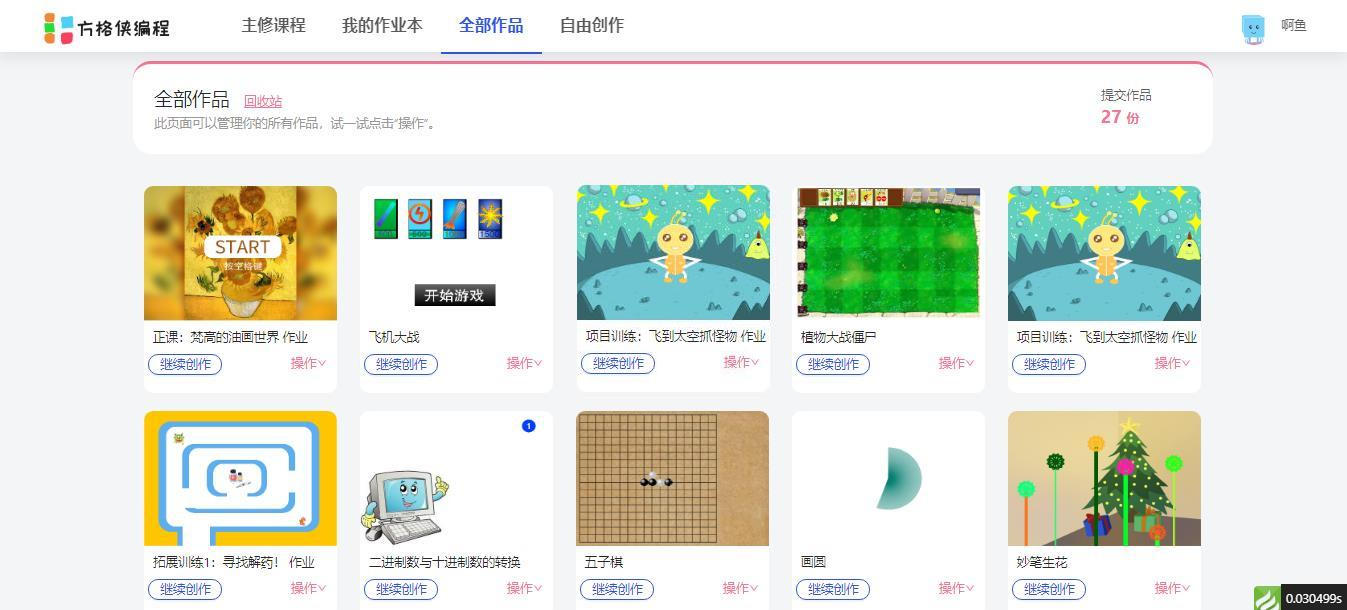Switch to the 自由创作 tab

pyautogui.click(x=592, y=26)
